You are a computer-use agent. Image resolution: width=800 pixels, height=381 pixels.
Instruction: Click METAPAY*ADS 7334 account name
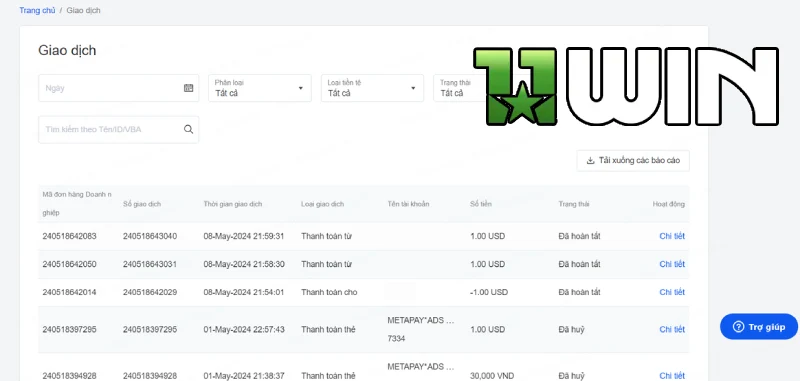420,329
